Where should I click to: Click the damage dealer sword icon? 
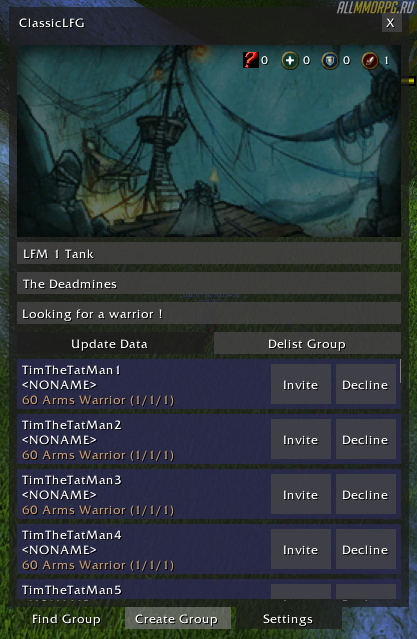click(x=370, y=61)
